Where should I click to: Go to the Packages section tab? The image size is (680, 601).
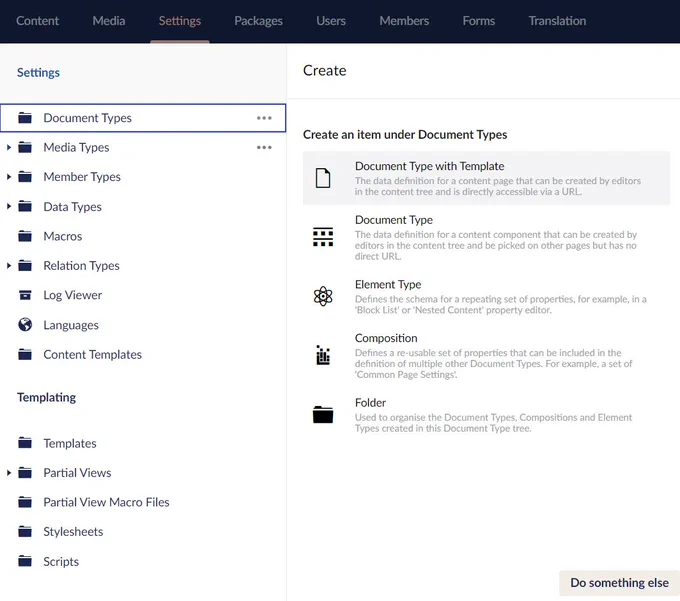pyautogui.click(x=258, y=21)
